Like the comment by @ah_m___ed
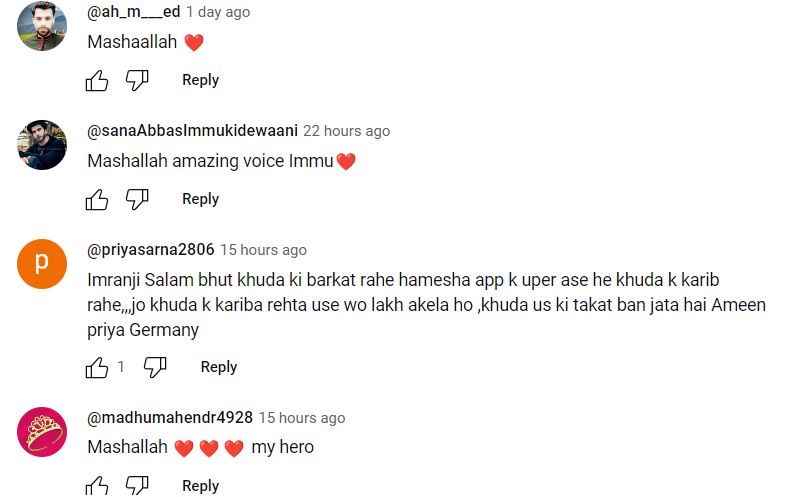The width and height of the screenshot is (785, 497). pyautogui.click(x=97, y=80)
